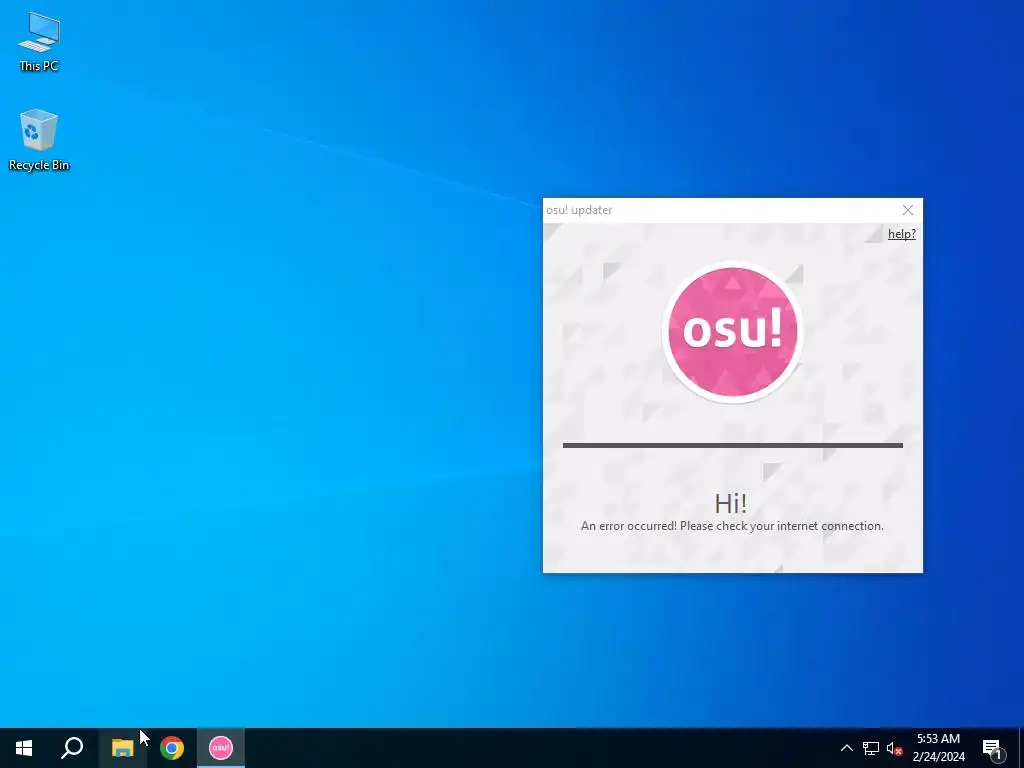Click the osu! updater title text
Viewport: 1024px width, 768px height.
579,210
